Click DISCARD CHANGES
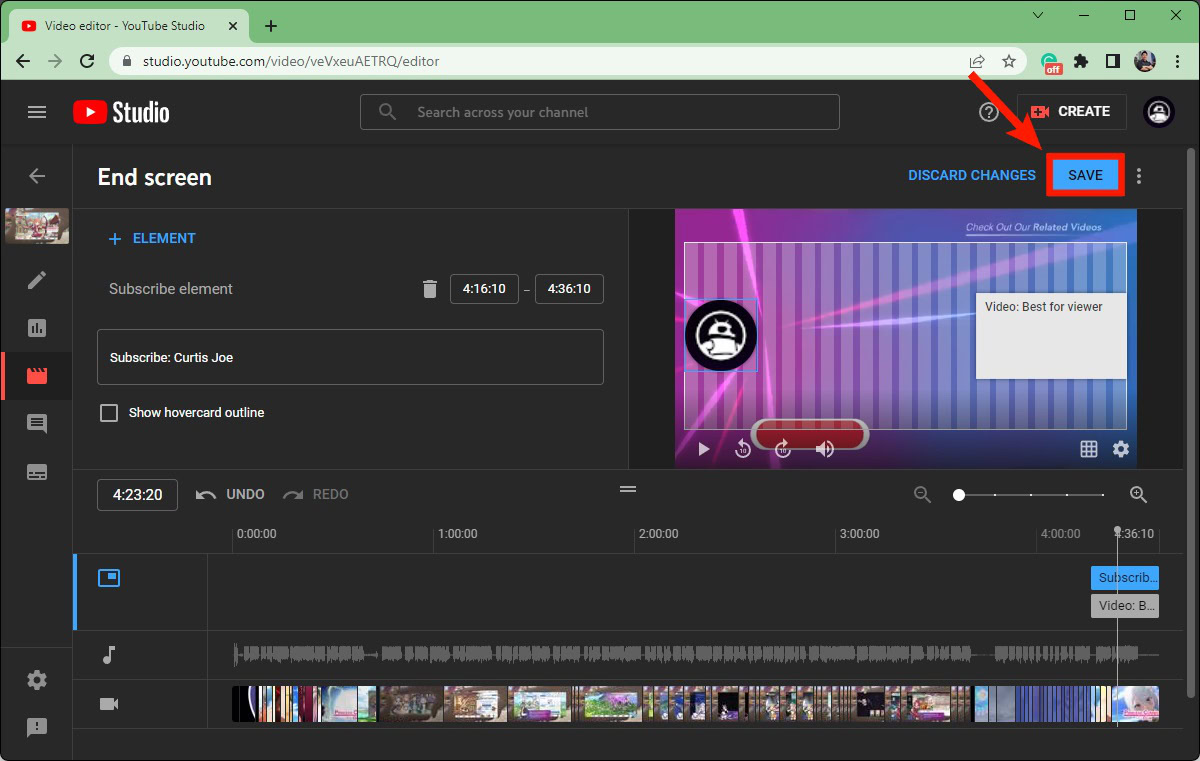1200x761 pixels. click(x=971, y=175)
